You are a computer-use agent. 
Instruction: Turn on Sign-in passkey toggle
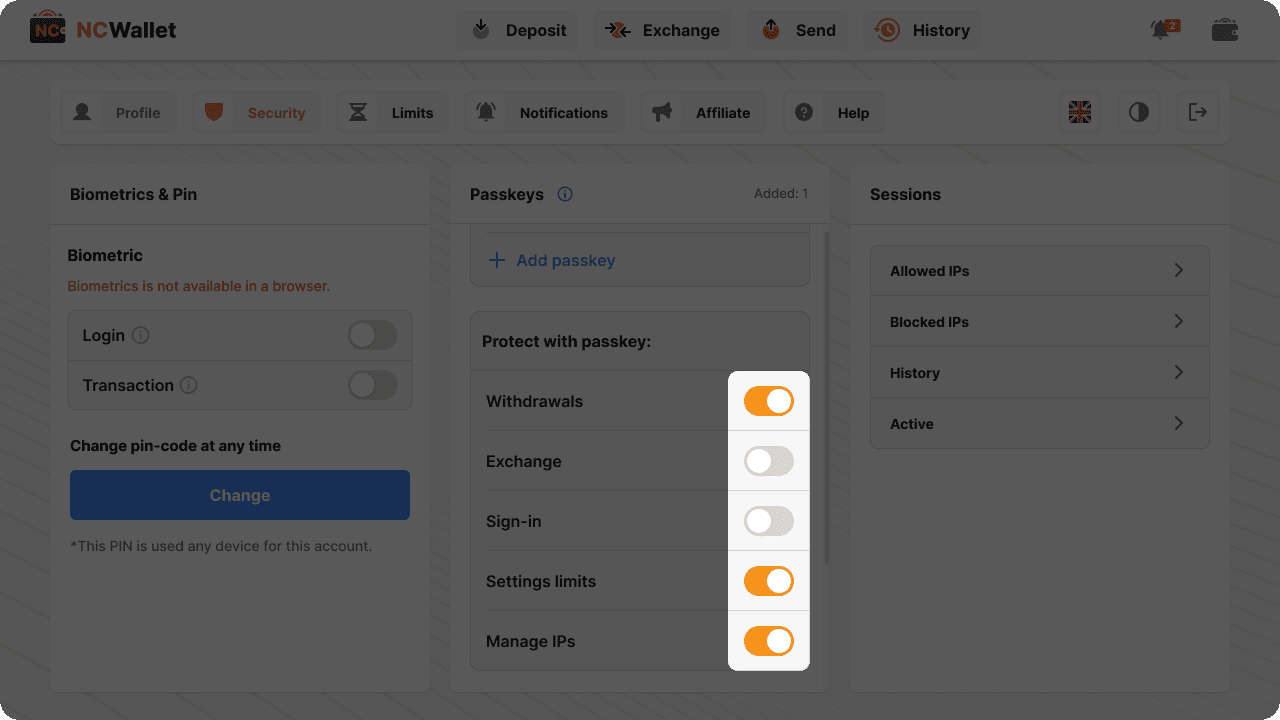point(768,521)
